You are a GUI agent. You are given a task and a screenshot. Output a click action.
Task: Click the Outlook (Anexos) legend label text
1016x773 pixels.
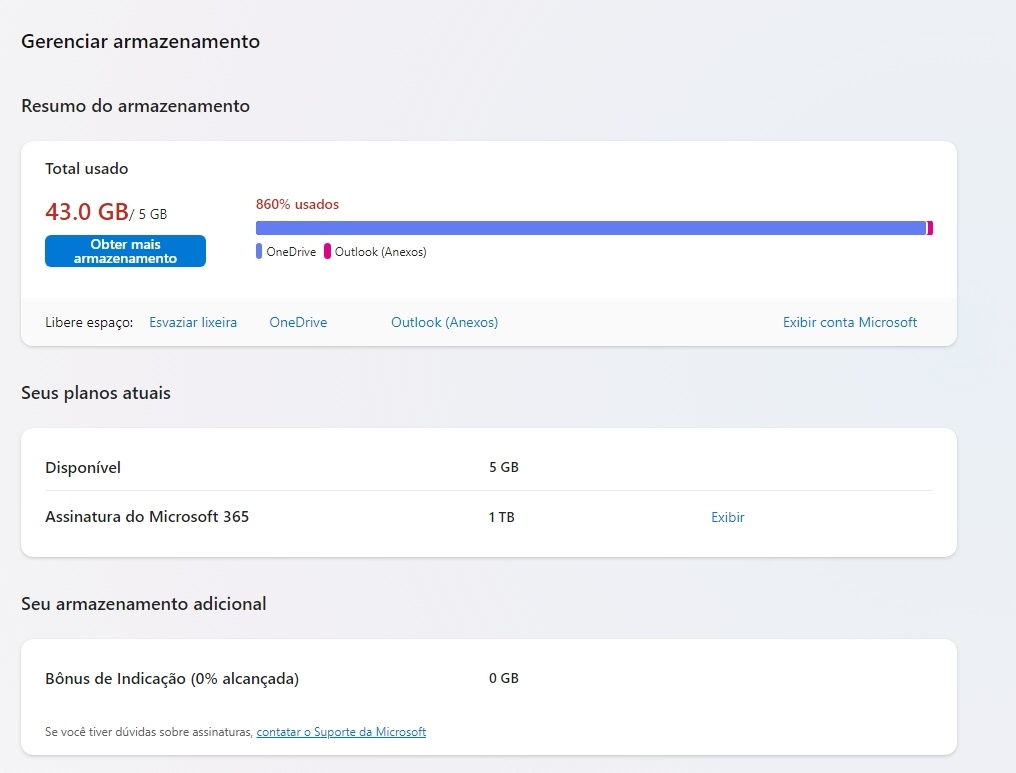pos(380,252)
